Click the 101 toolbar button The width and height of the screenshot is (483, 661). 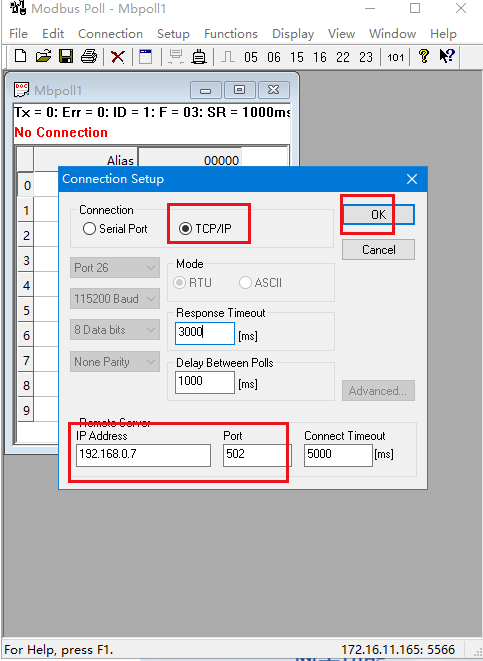tap(395, 57)
